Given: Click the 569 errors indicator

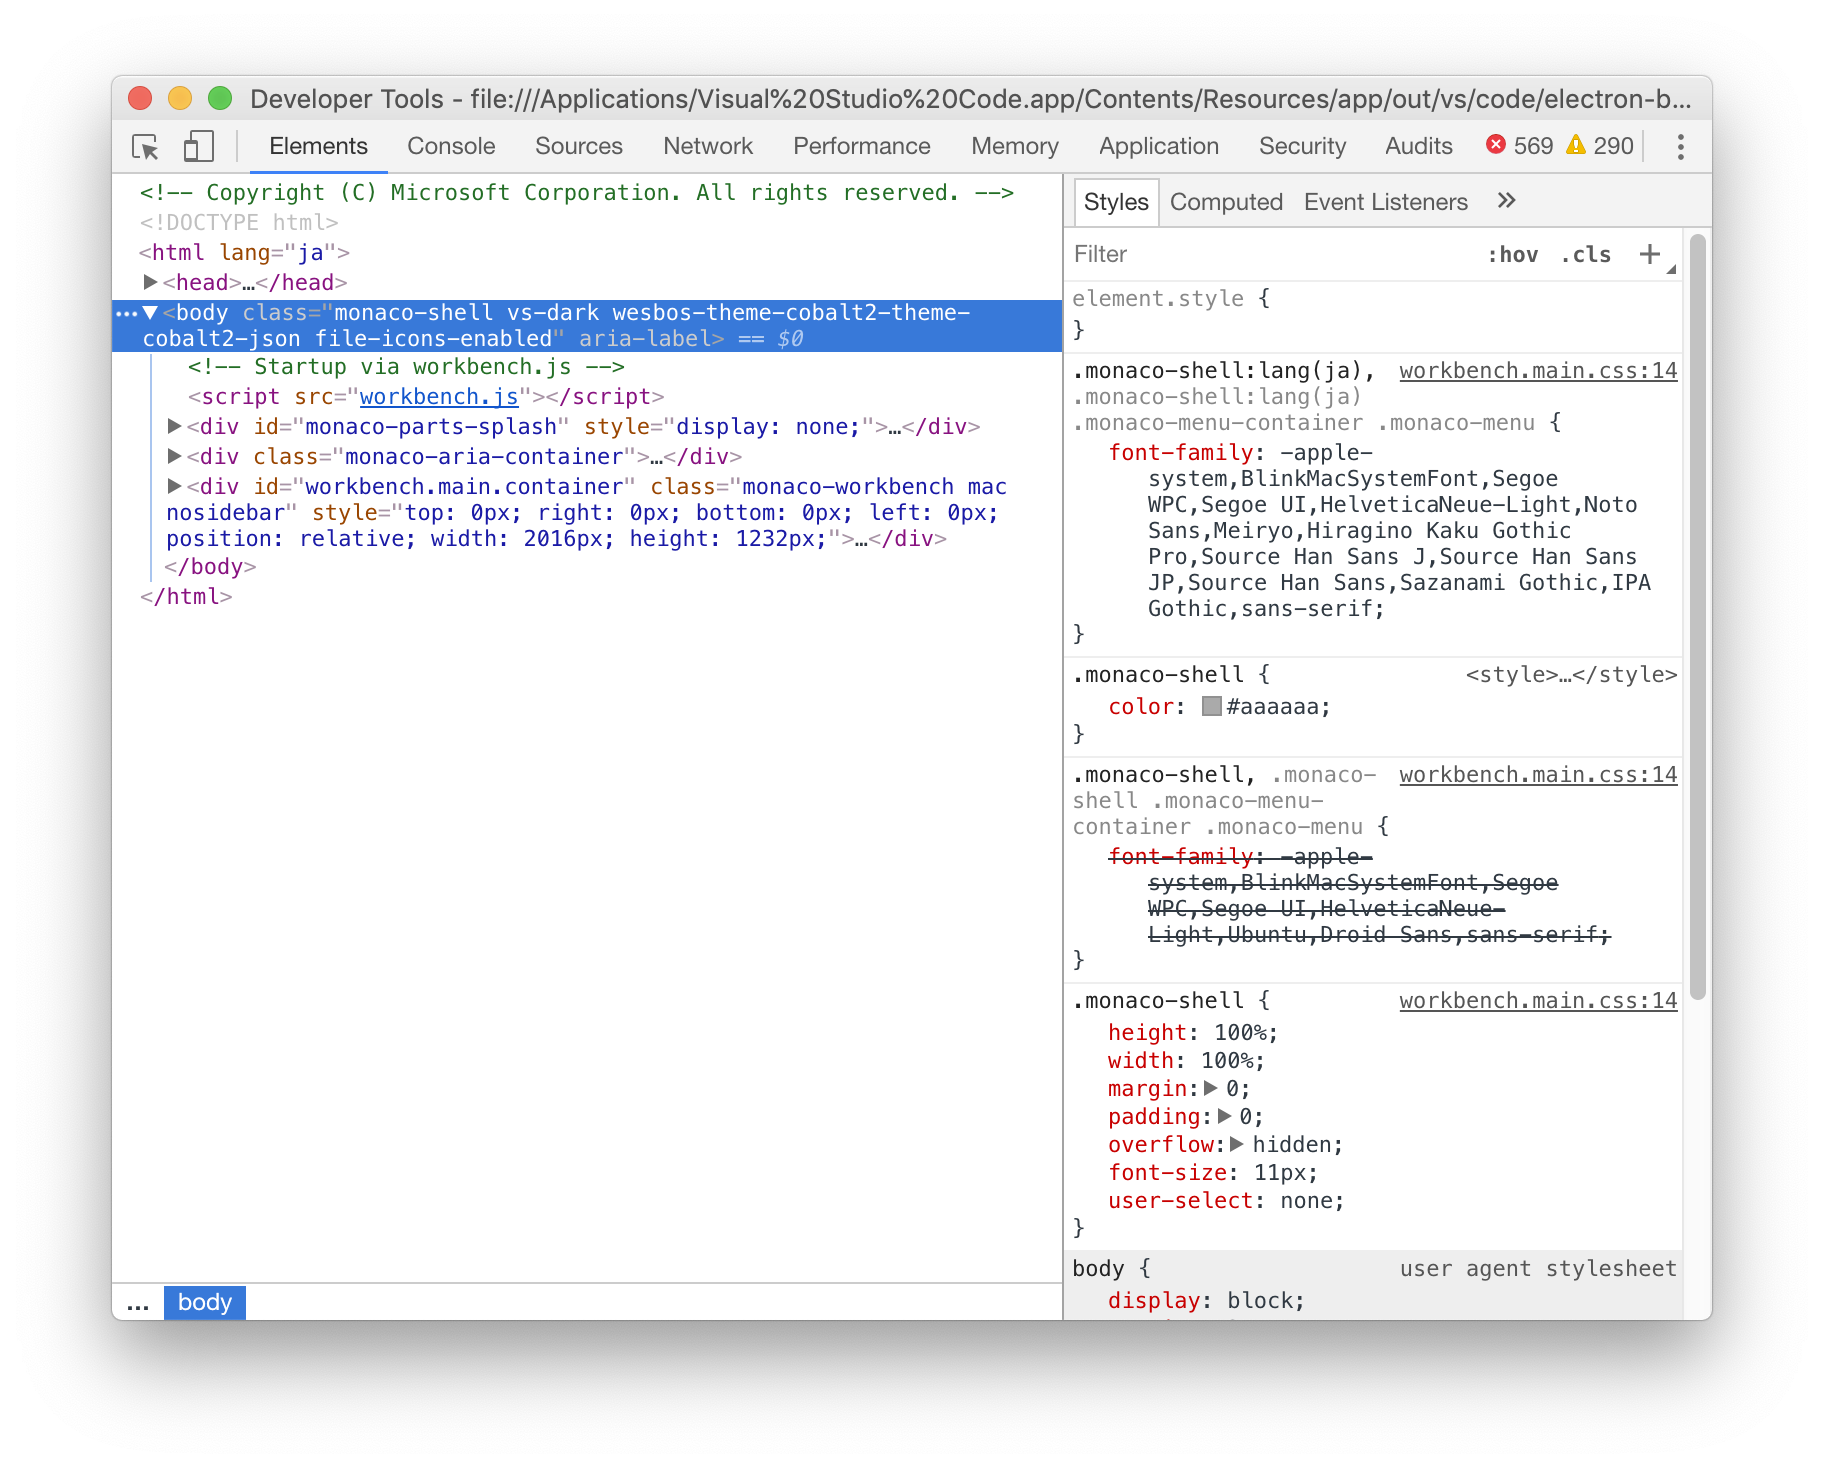Looking at the screenshot, I should point(1519,145).
